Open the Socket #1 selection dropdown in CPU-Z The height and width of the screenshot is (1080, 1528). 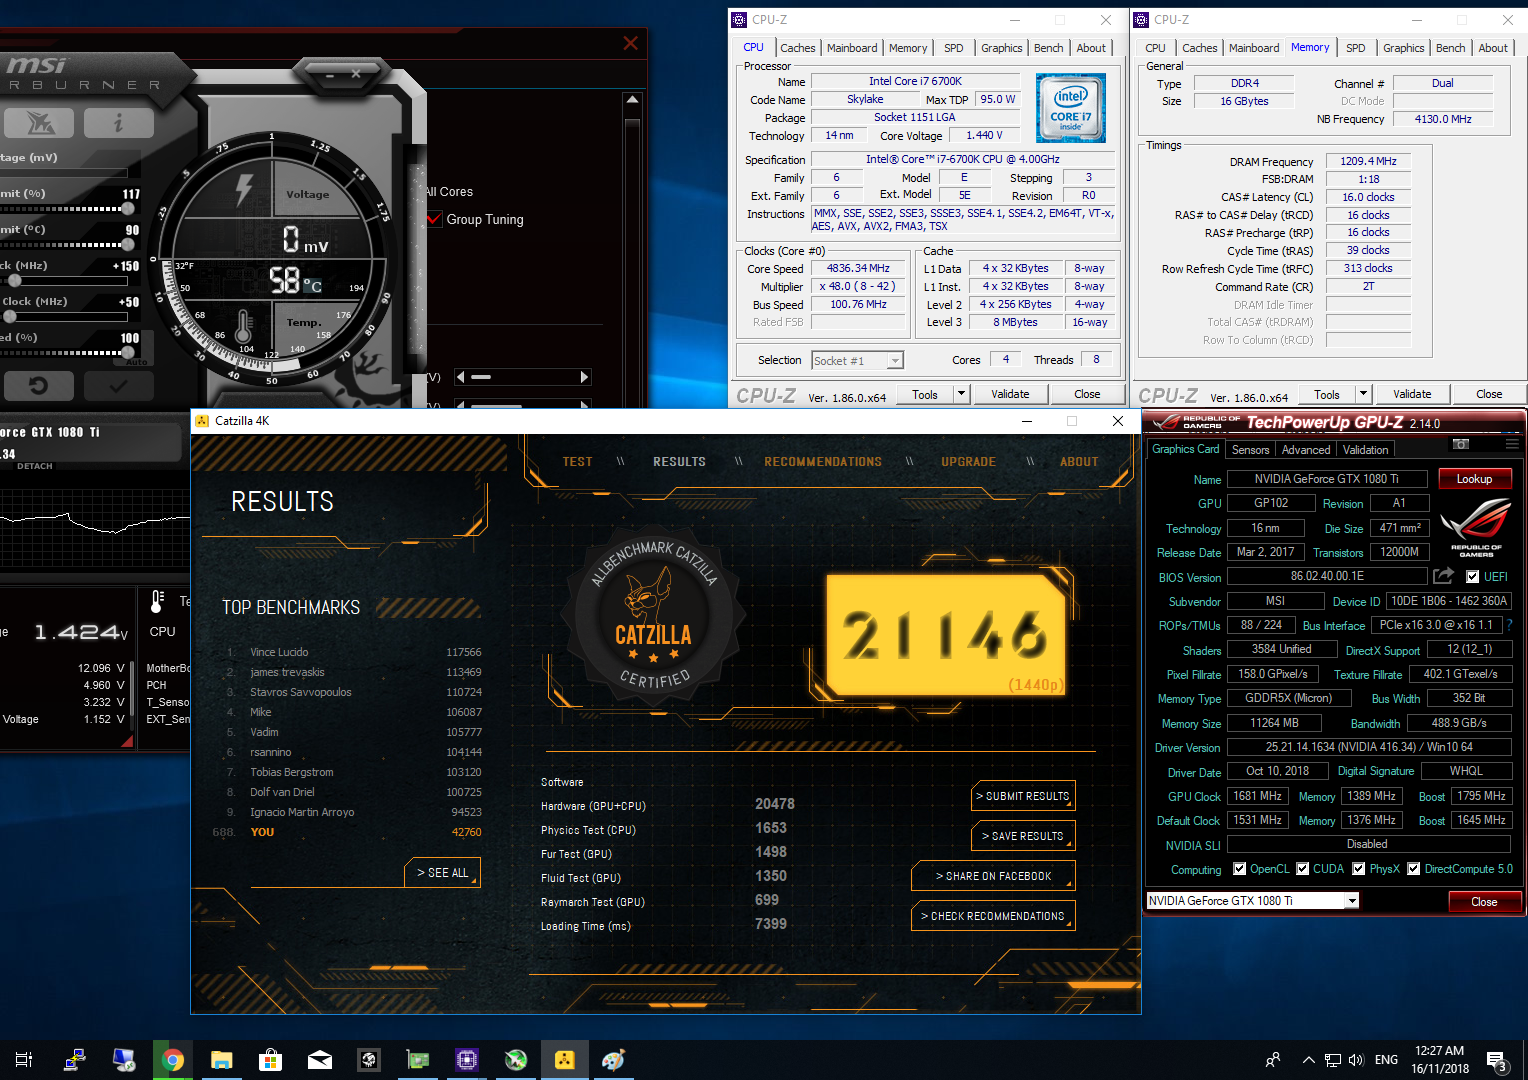pos(896,360)
